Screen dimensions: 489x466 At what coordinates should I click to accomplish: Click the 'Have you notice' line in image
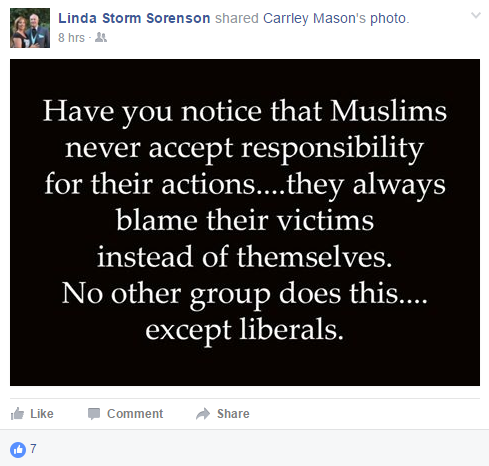pos(245,112)
